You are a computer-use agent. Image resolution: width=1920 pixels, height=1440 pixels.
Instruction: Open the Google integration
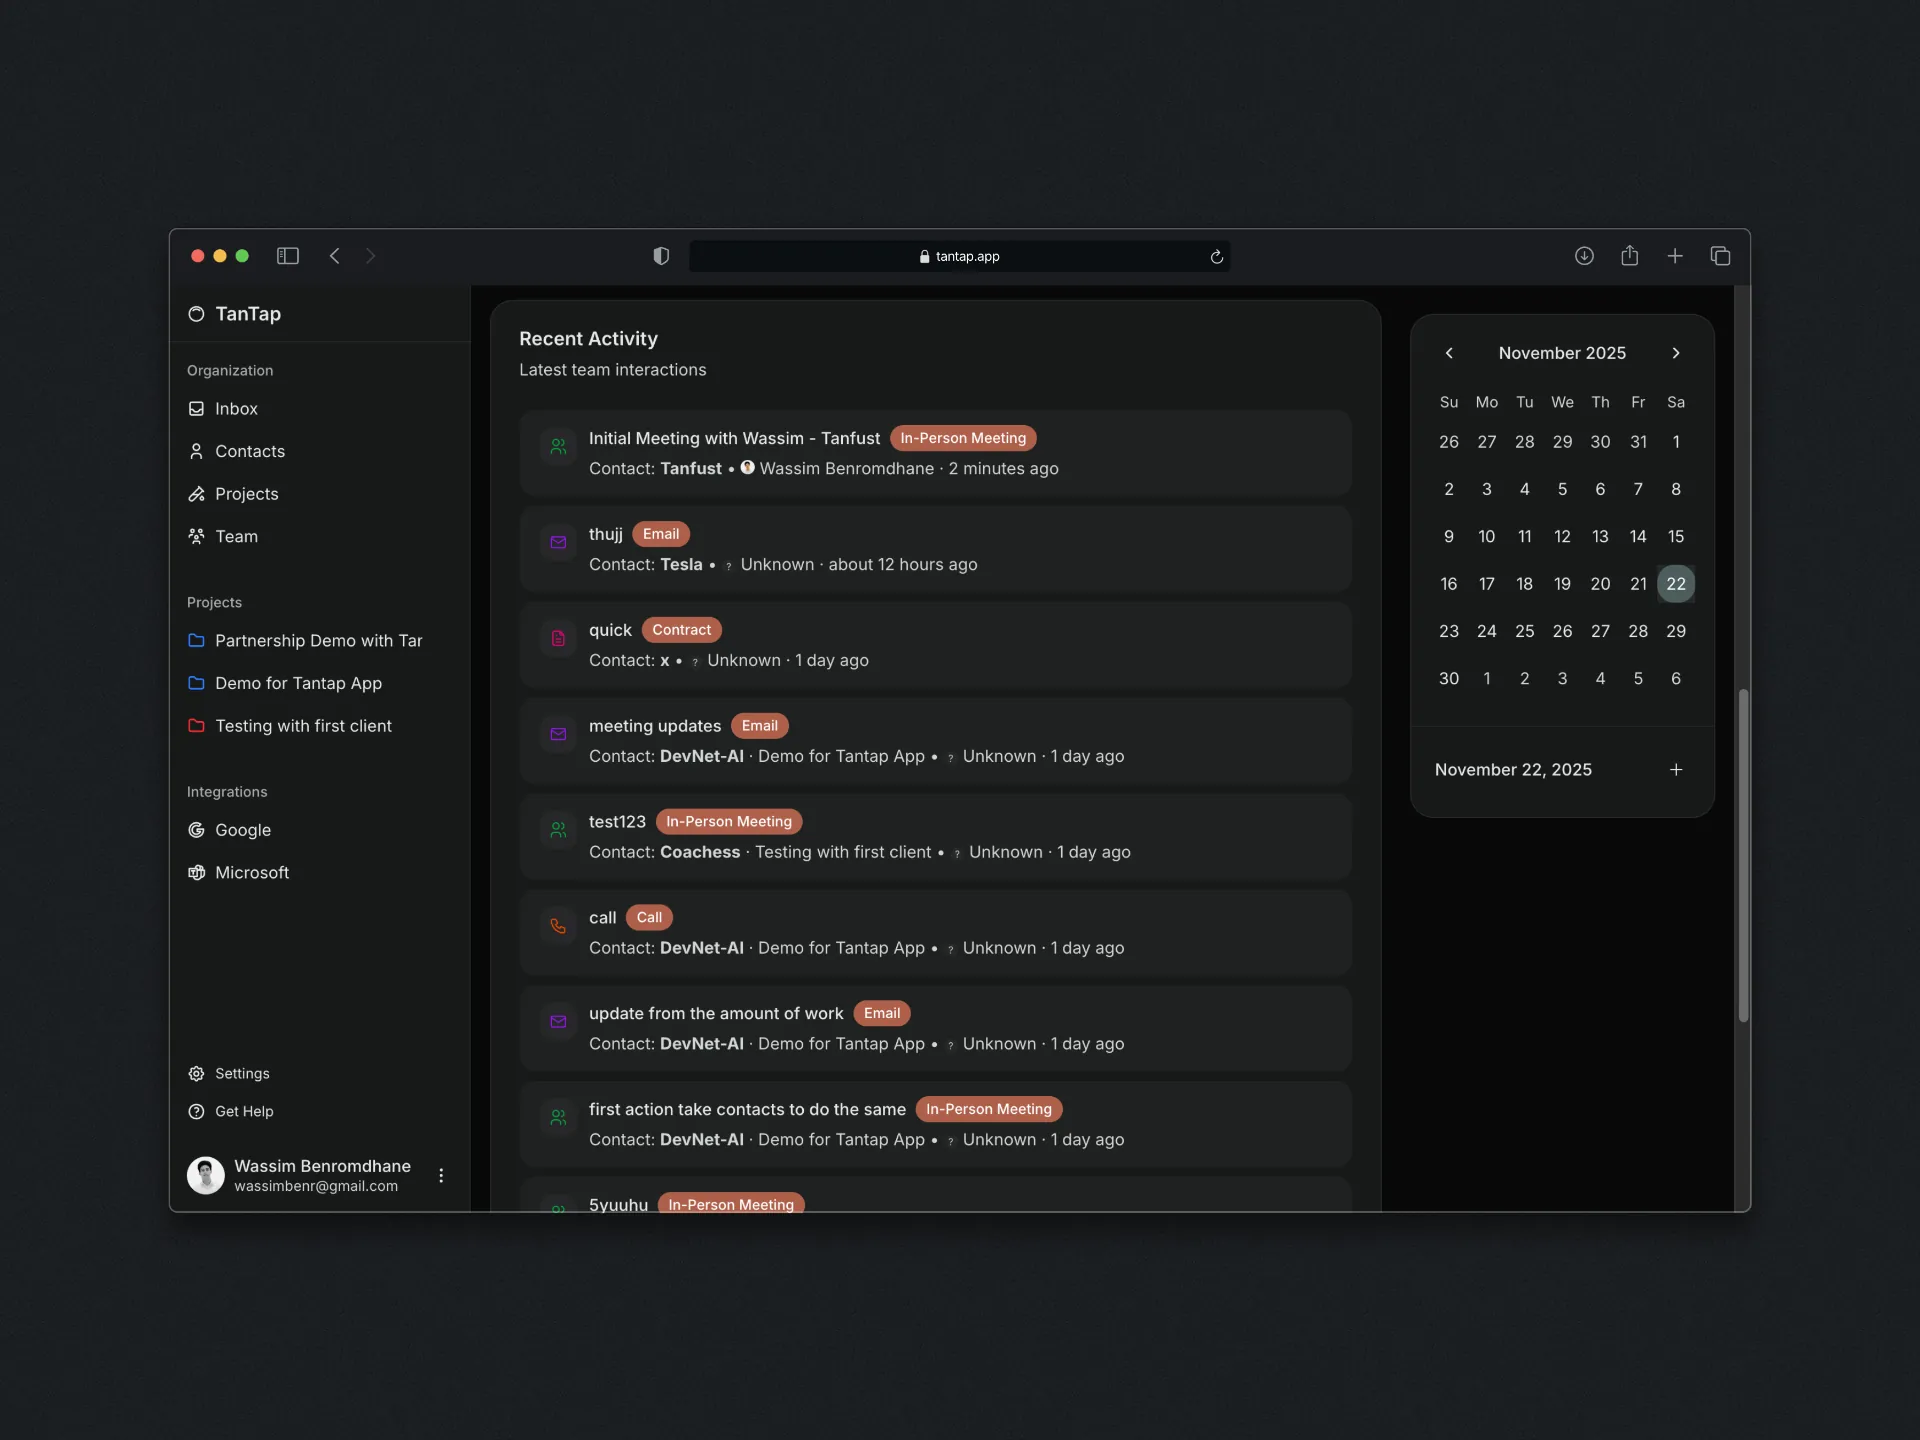pyautogui.click(x=196, y=830)
